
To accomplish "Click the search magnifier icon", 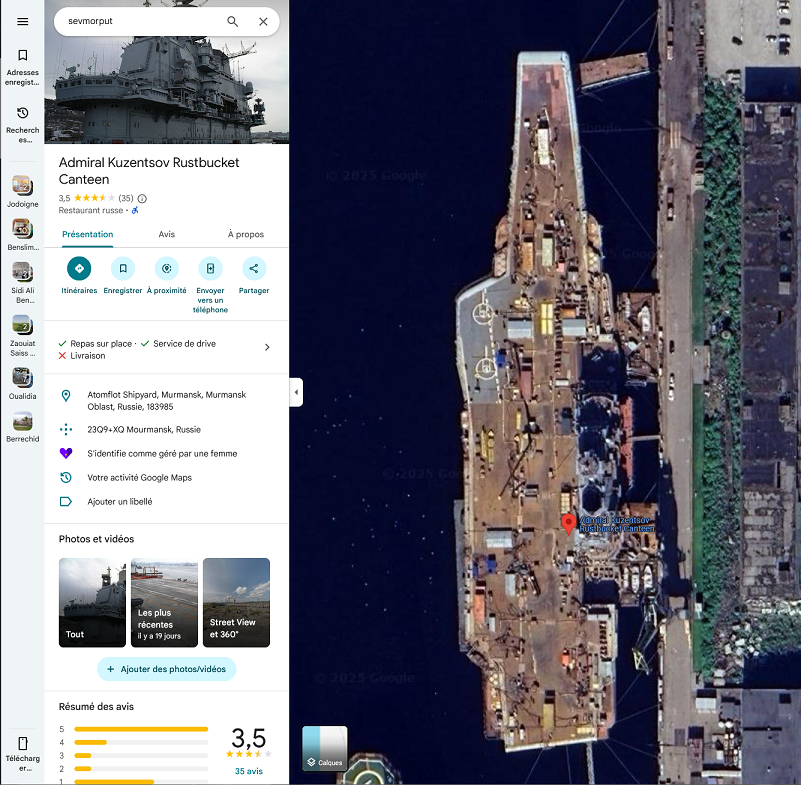I will [x=232, y=21].
